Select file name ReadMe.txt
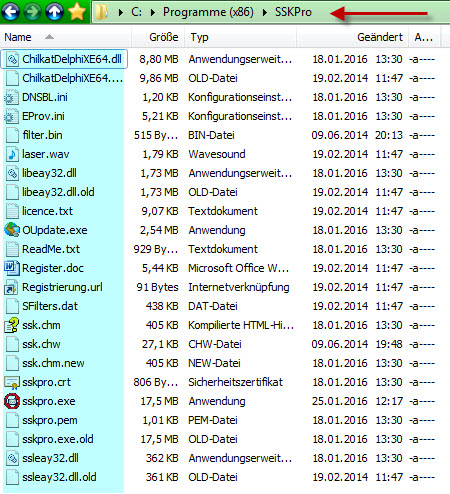Viewport: 450px width, 494px height. 51,249
